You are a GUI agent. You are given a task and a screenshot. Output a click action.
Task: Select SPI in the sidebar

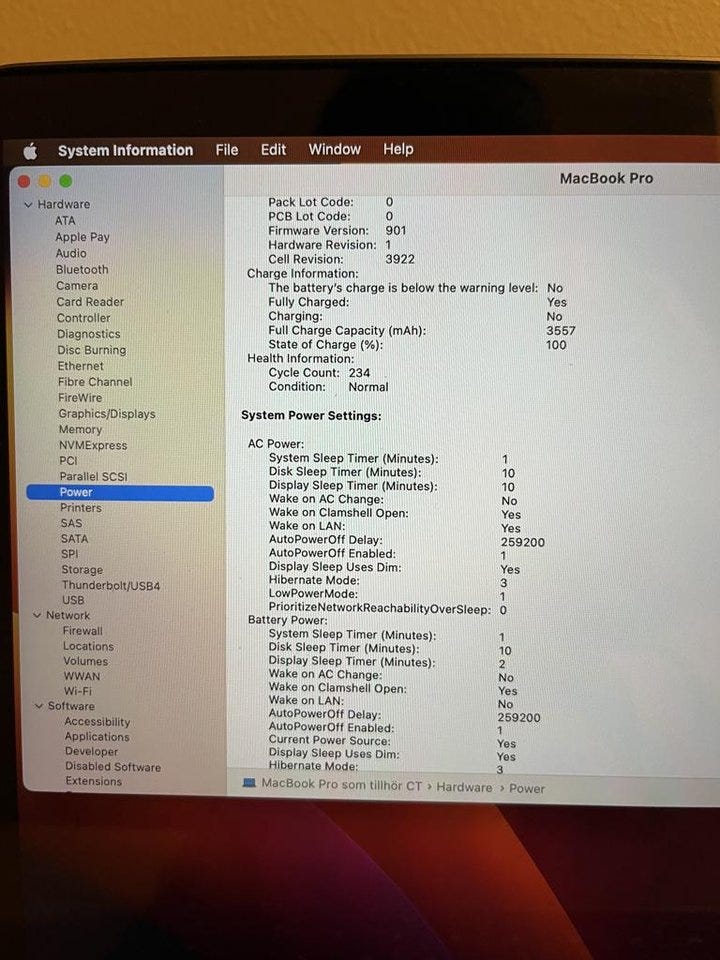click(70, 553)
